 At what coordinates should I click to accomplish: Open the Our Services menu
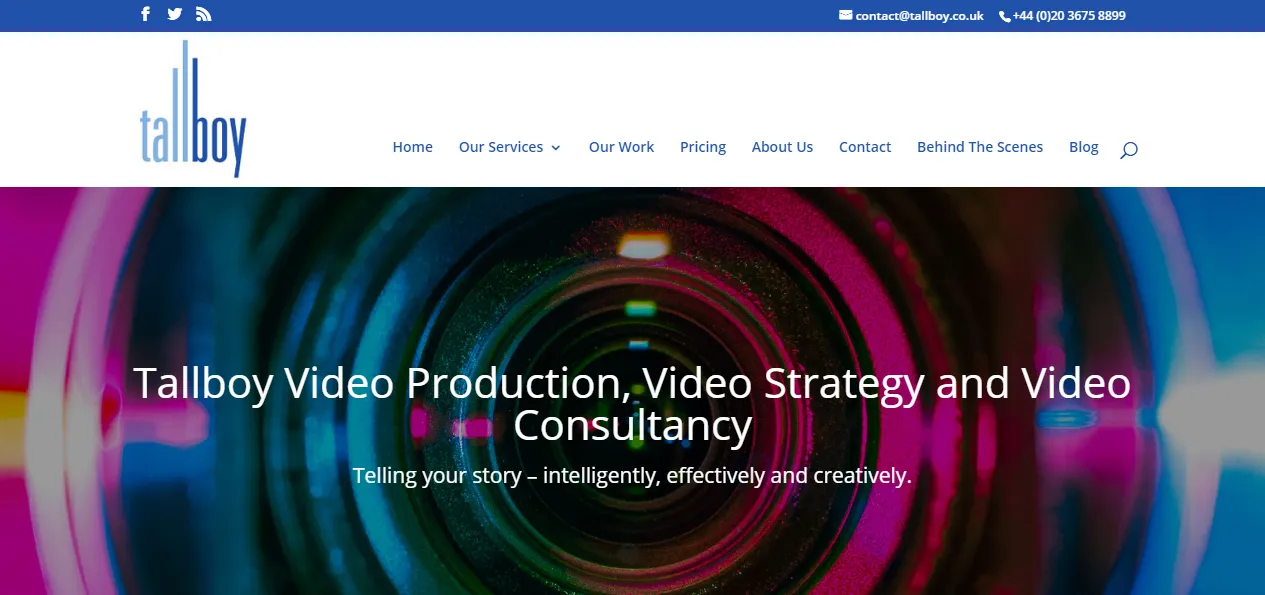point(501,147)
